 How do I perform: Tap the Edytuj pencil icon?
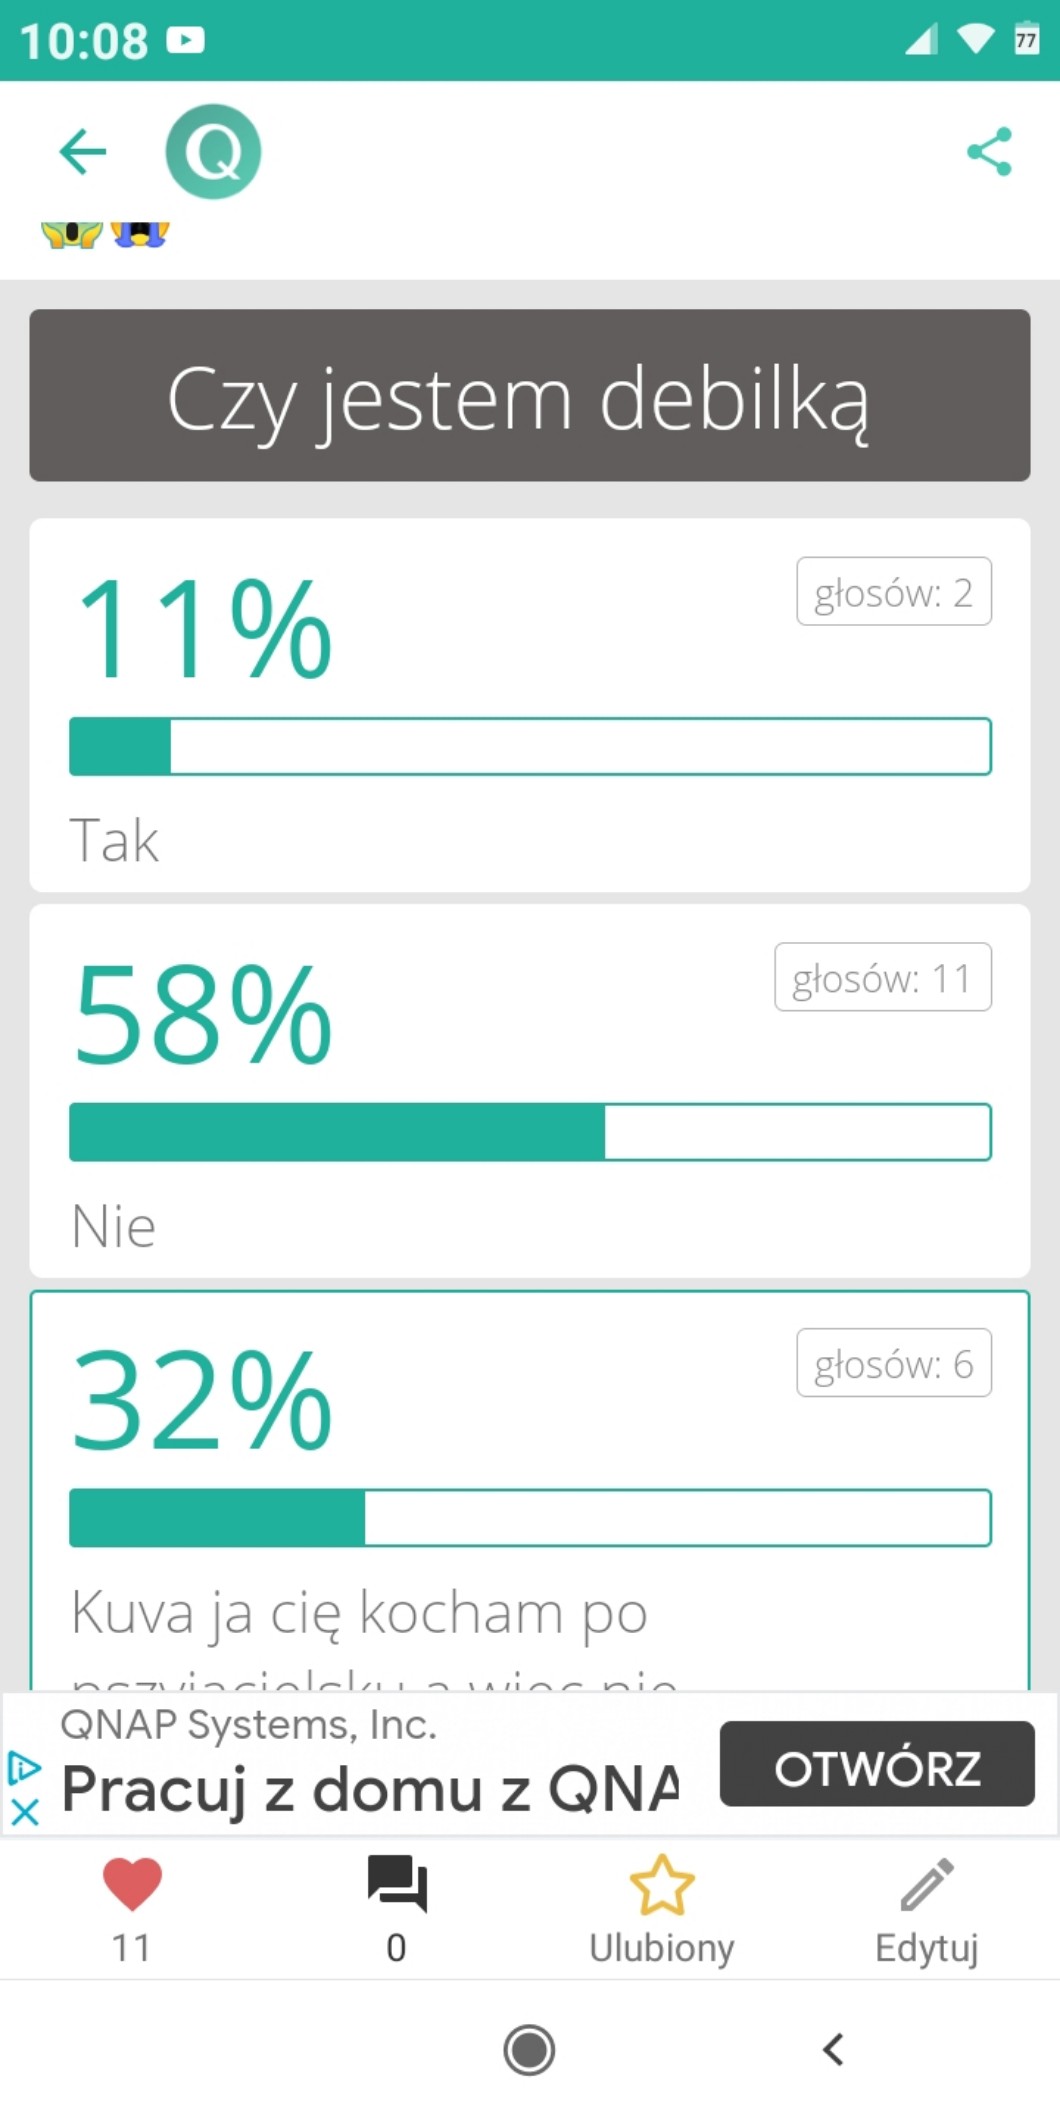[x=927, y=1884]
